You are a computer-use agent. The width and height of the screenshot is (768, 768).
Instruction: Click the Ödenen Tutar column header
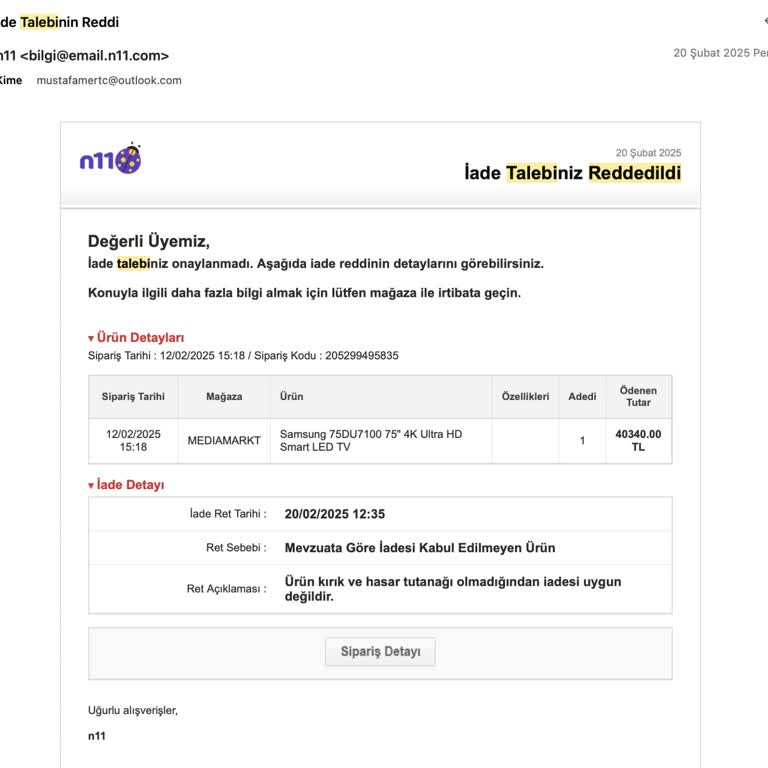point(638,397)
